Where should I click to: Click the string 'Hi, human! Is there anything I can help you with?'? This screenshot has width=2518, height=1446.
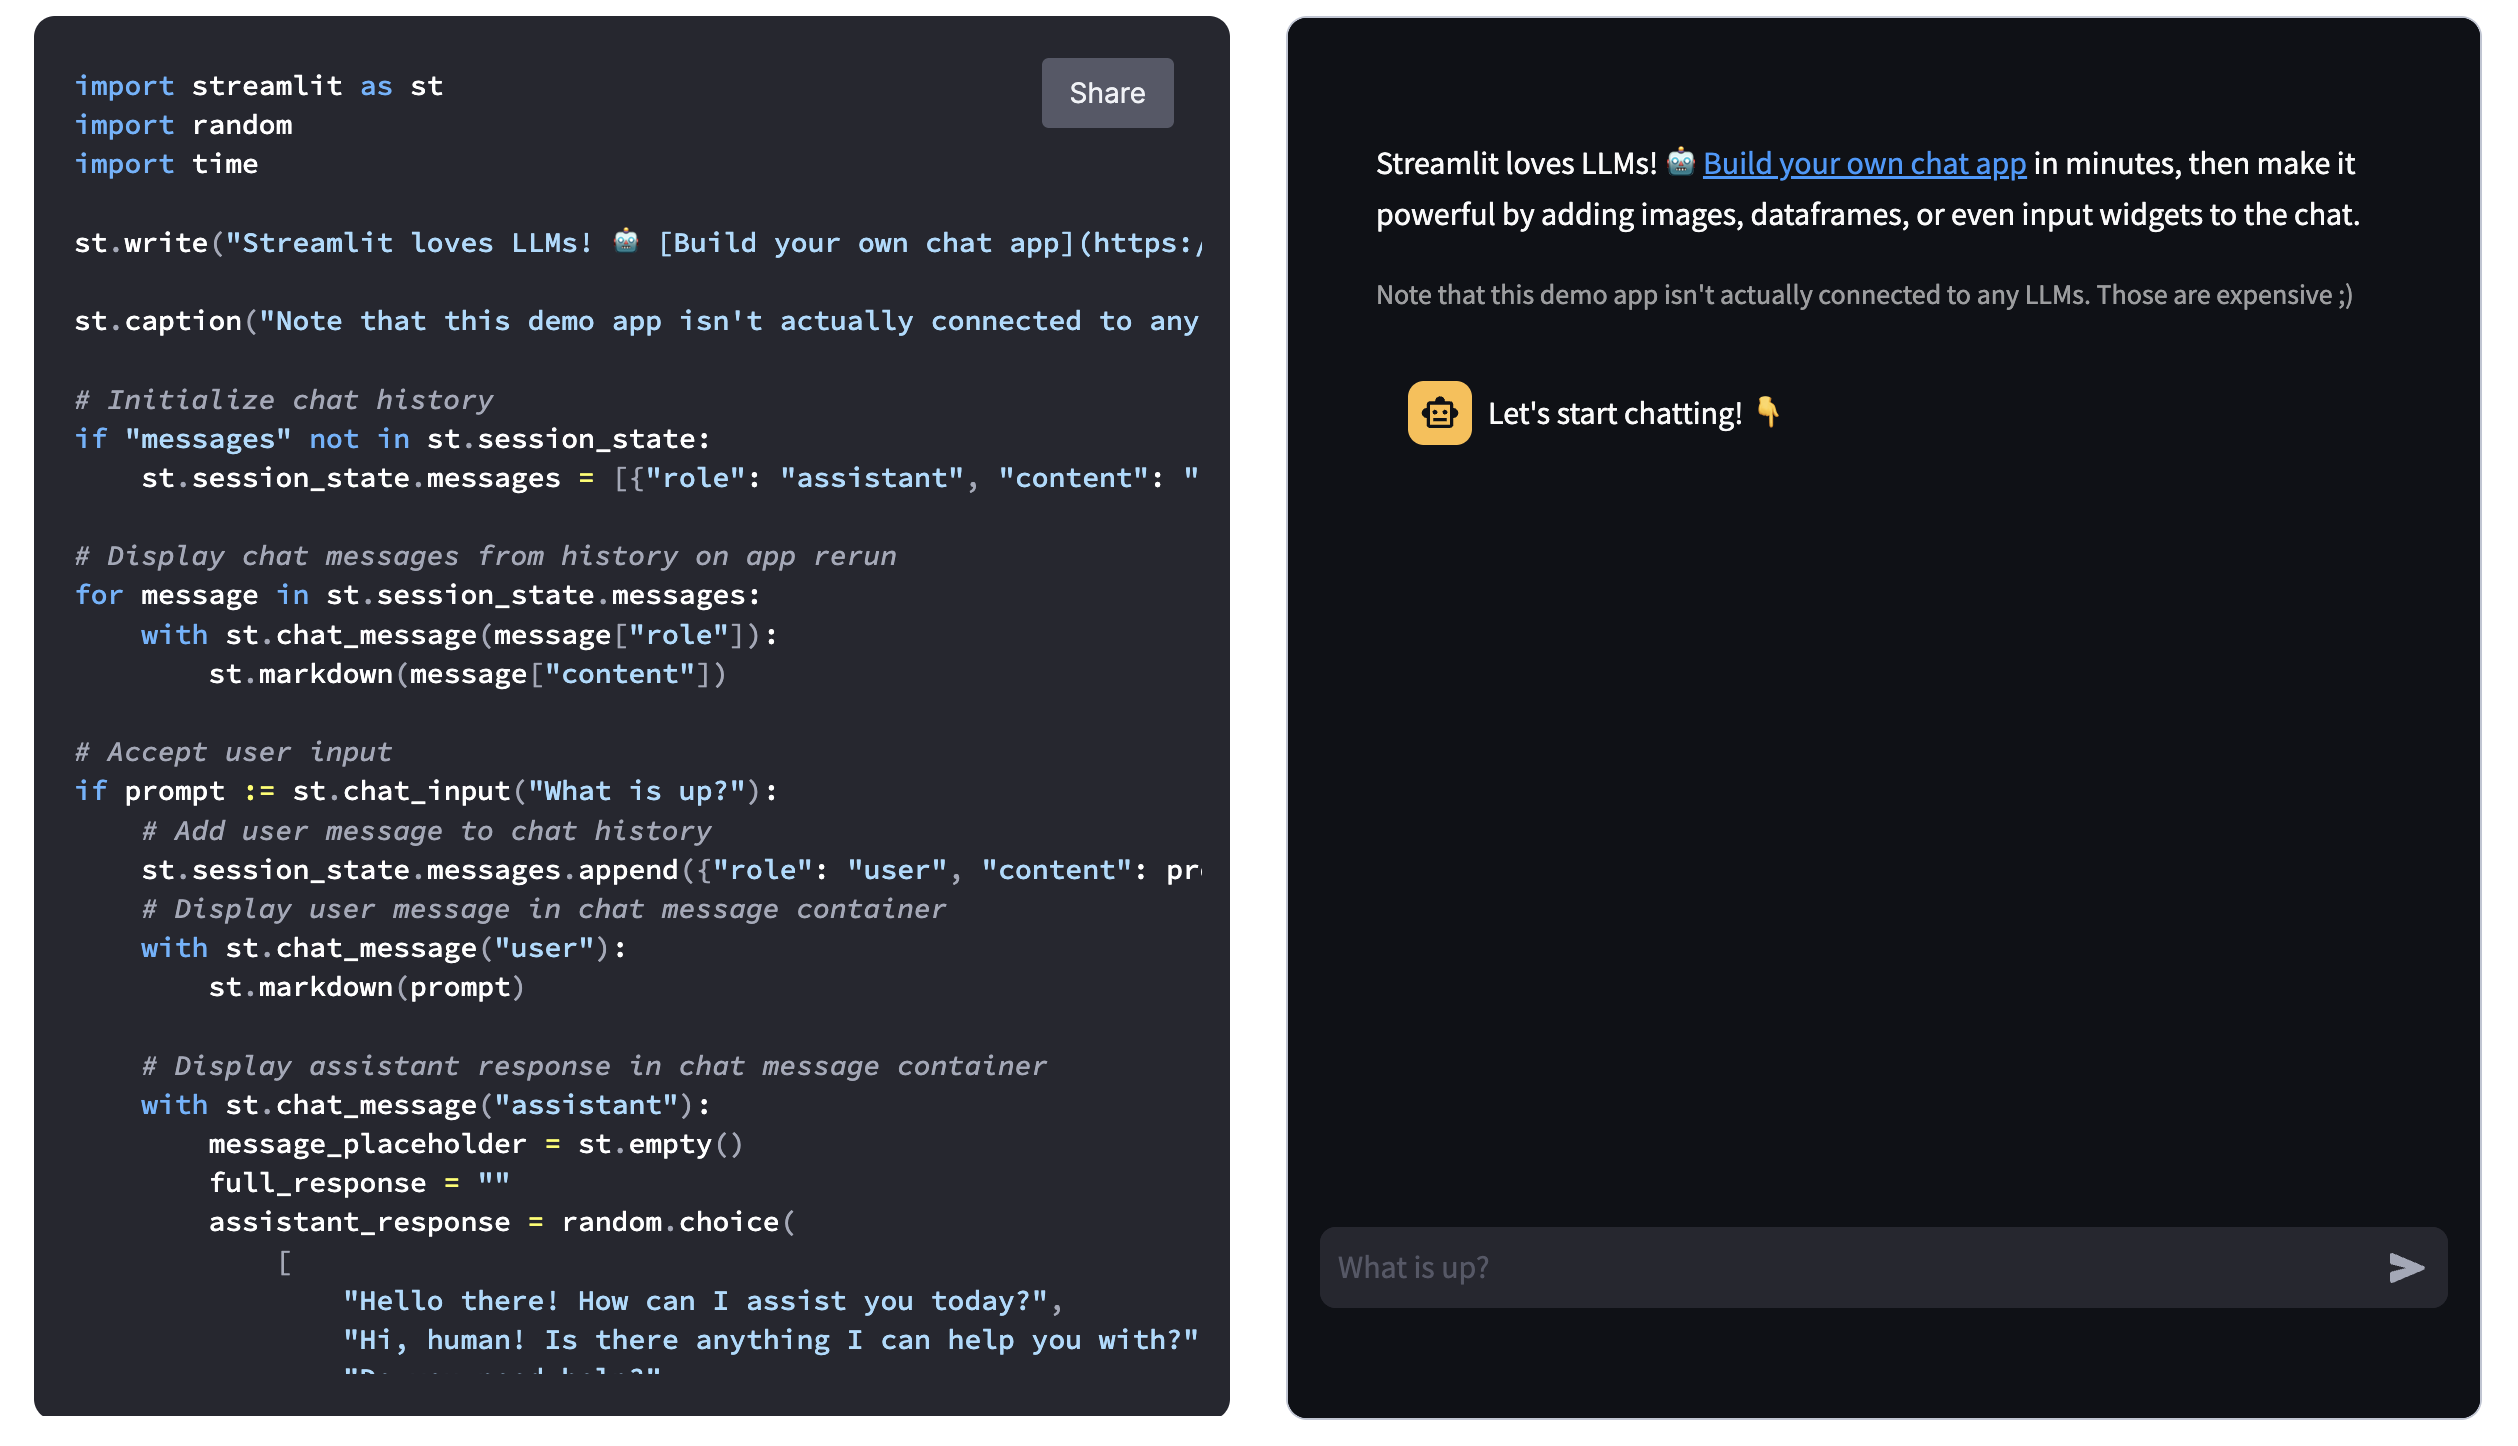pos(771,1340)
